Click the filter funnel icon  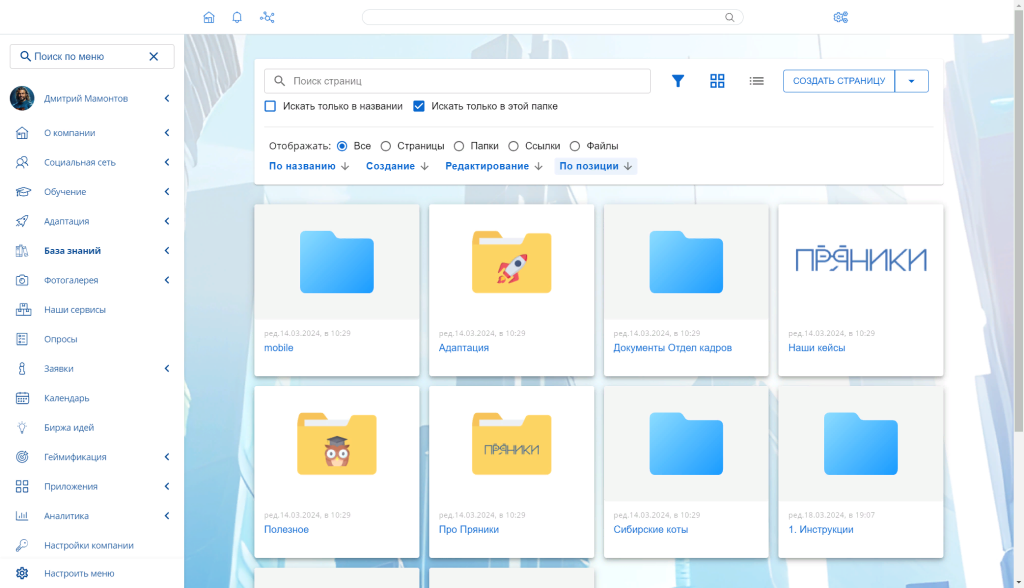678,81
